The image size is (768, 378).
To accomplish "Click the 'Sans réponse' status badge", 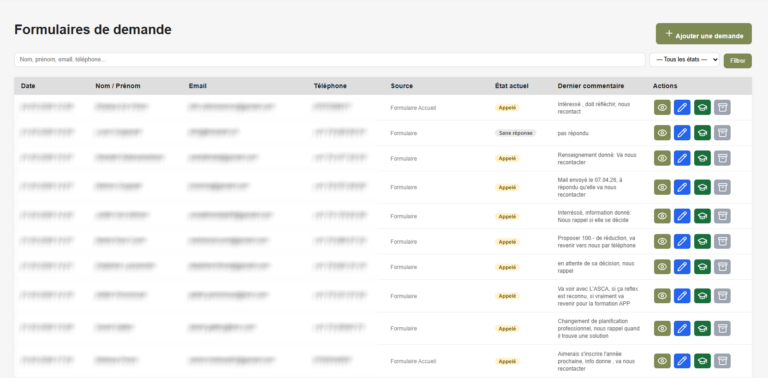I will (x=515, y=133).
